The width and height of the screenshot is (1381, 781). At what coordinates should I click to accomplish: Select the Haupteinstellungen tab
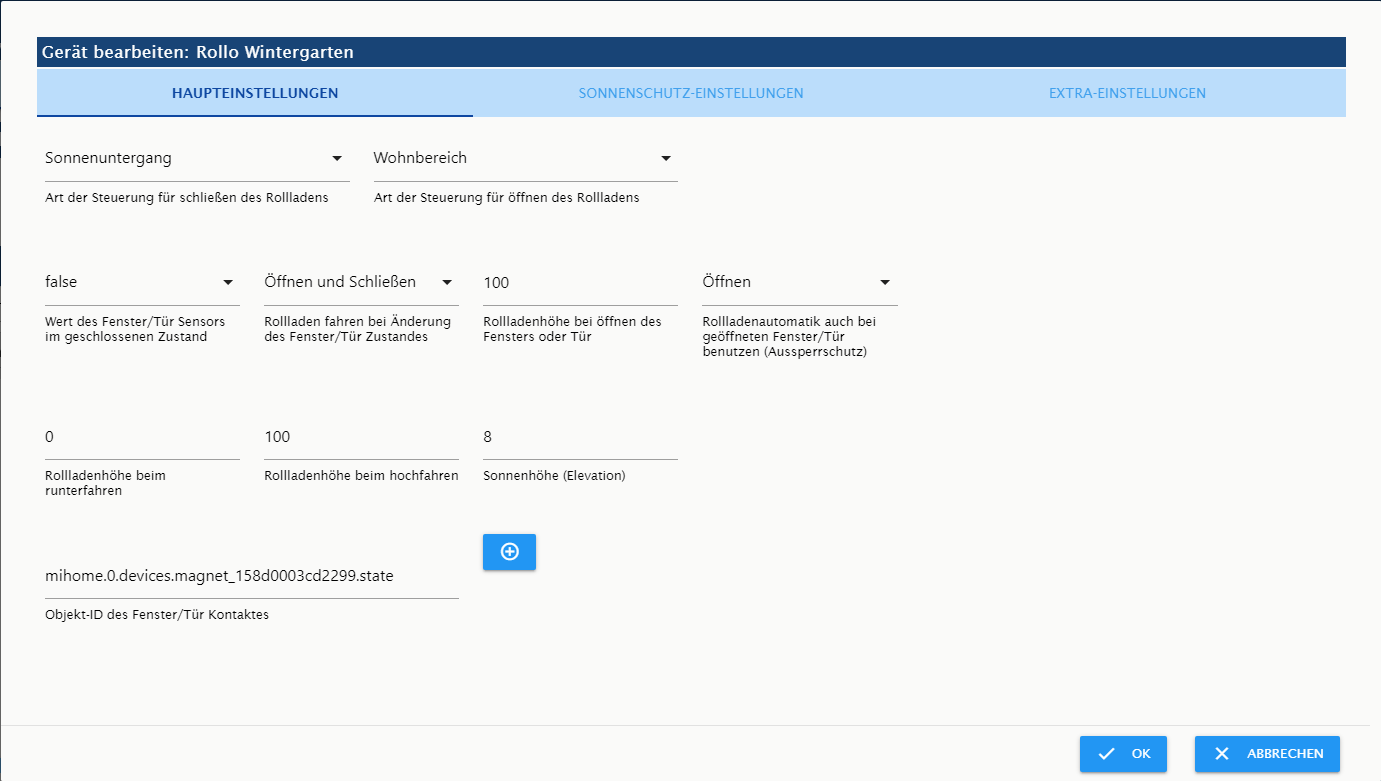click(x=255, y=93)
